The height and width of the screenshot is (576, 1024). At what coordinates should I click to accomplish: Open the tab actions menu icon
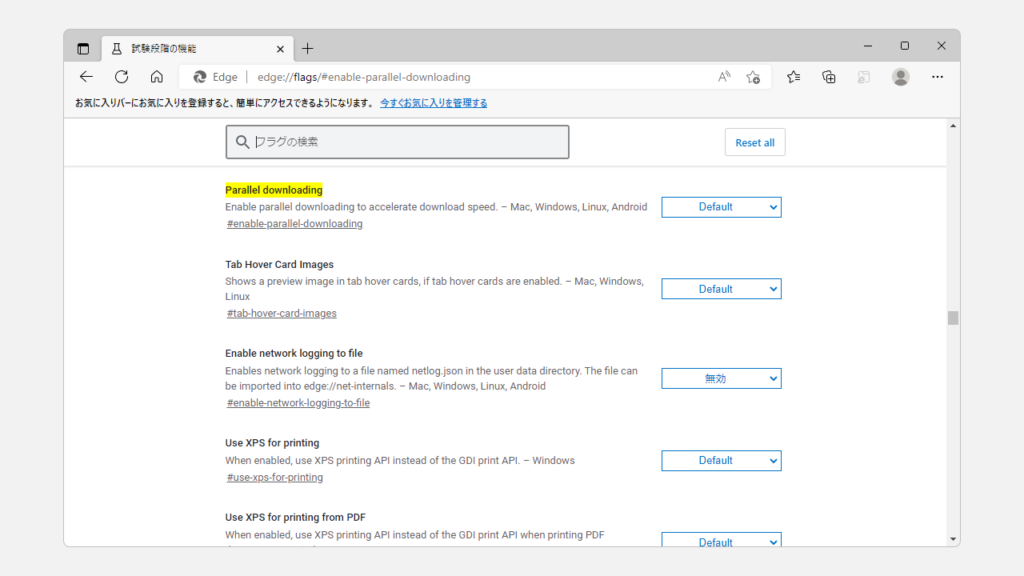coord(83,48)
